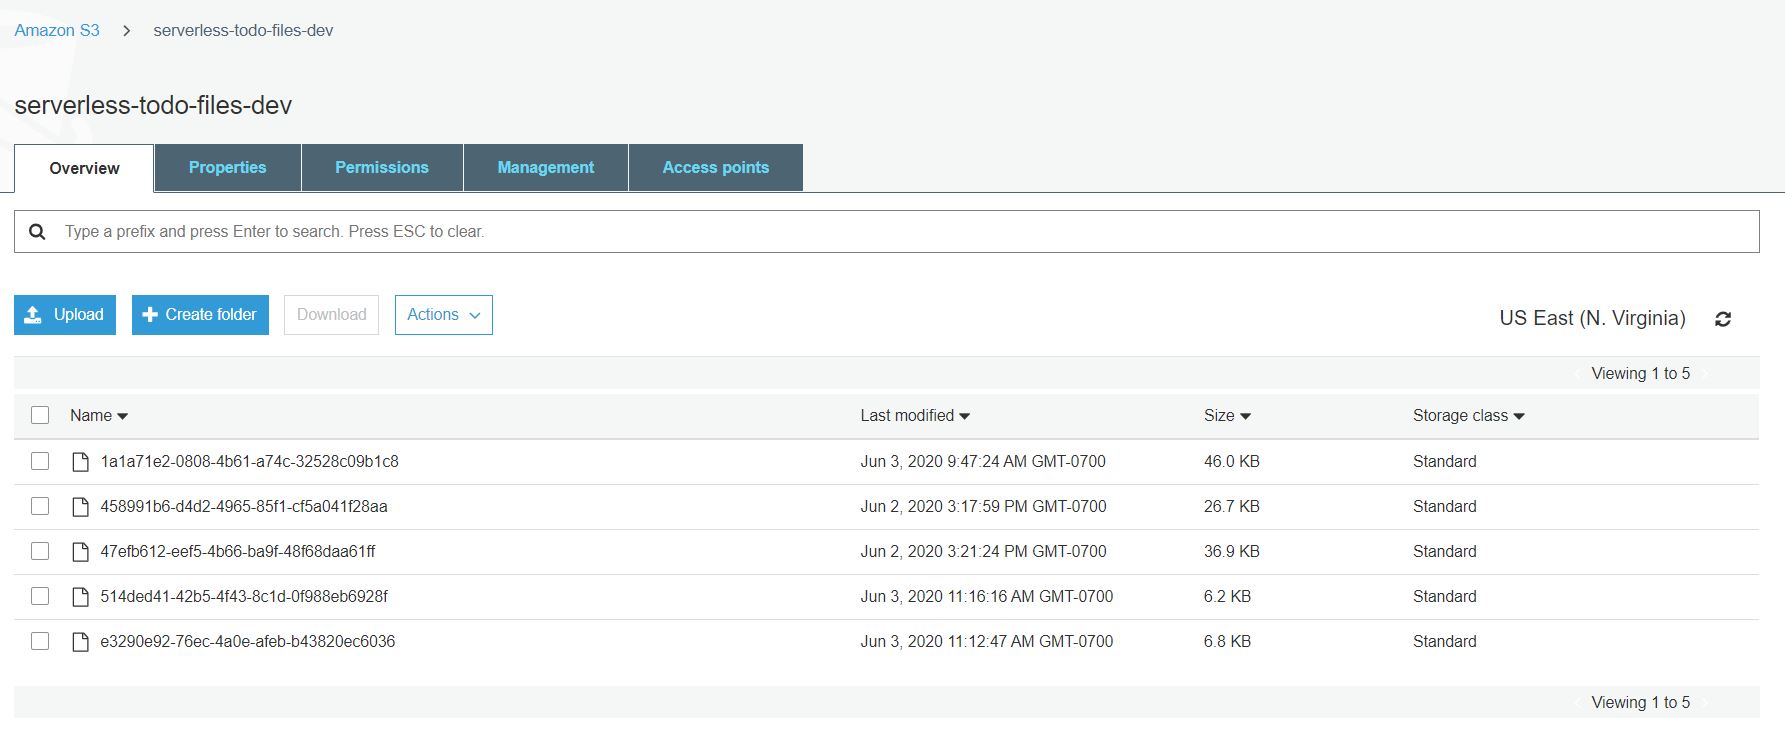This screenshot has height=730, width=1785.
Task: Click file icon for 514ded41-42b5-4f43-8c1d-0f988eb6928f
Action: pos(81,597)
